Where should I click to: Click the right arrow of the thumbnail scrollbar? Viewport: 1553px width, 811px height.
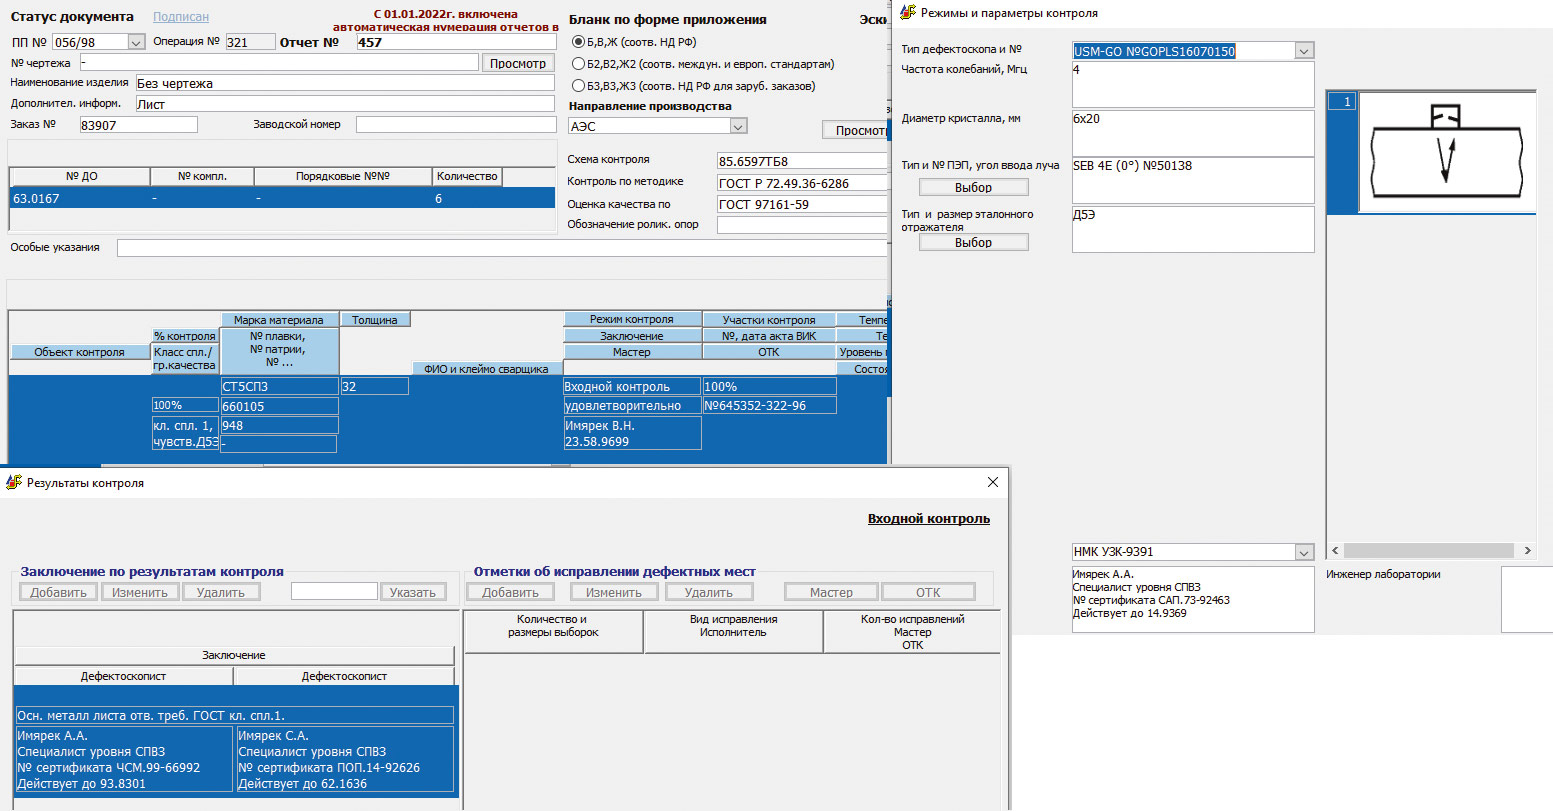point(1526,551)
